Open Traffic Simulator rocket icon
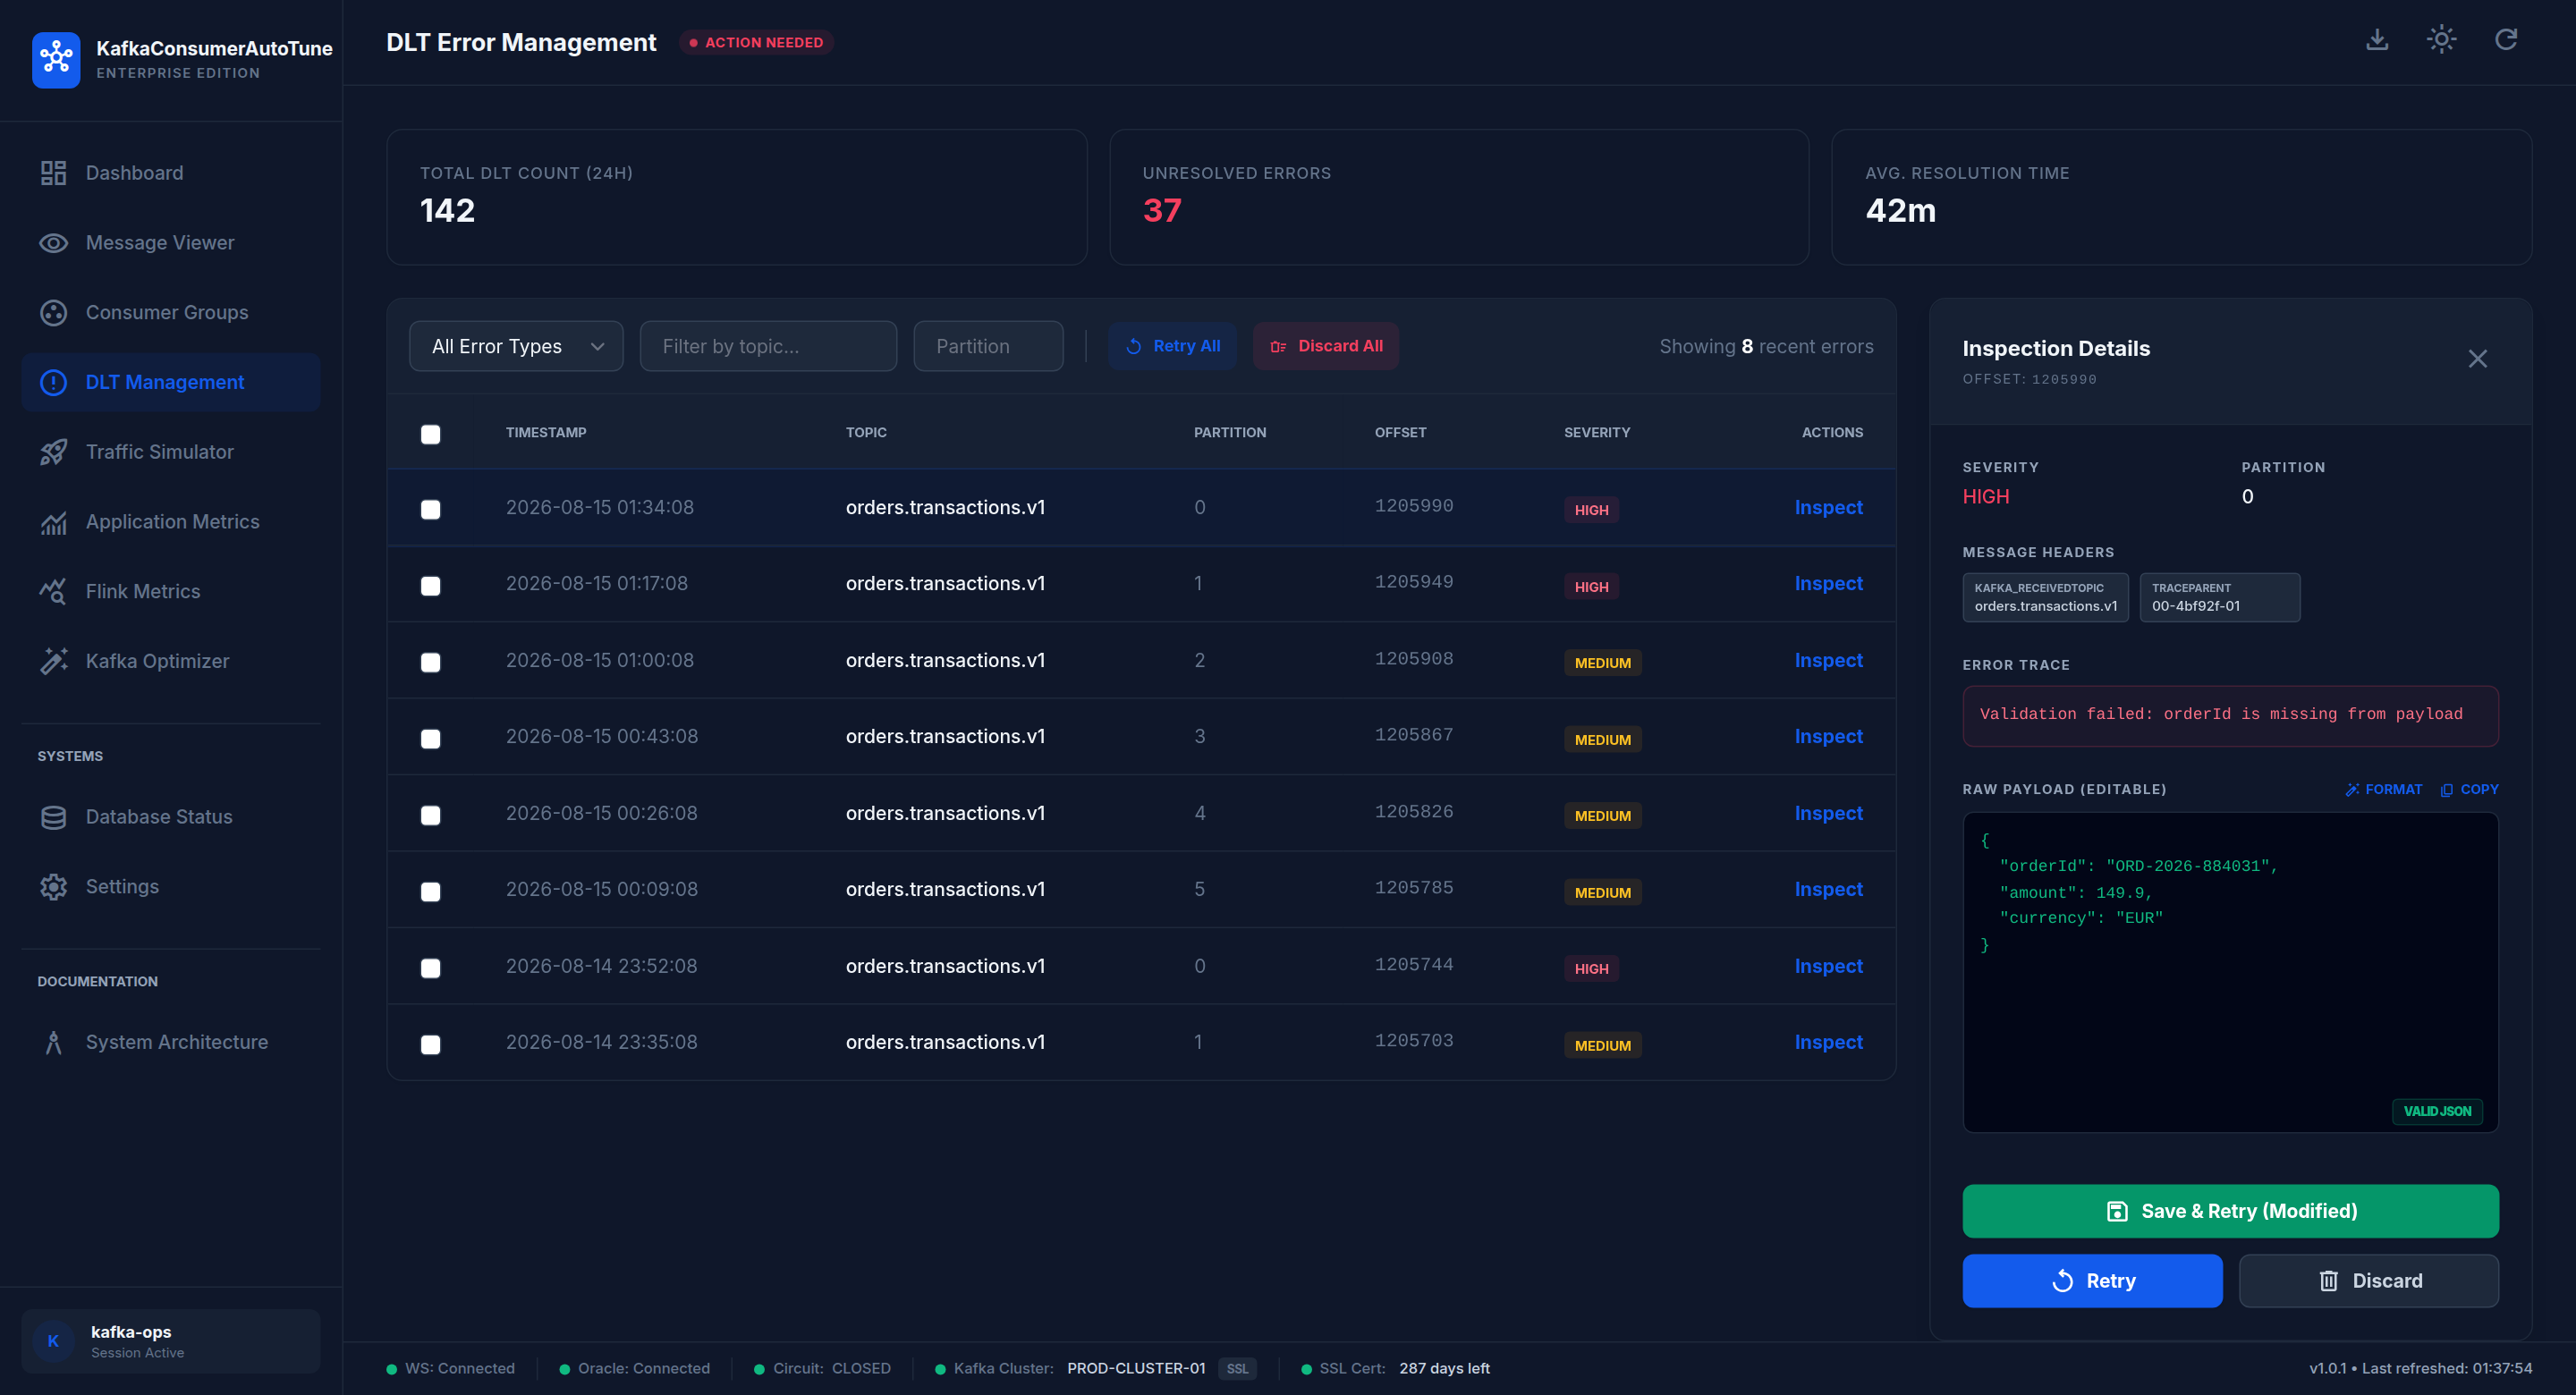2576x1395 pixels. tap(53, 452)
